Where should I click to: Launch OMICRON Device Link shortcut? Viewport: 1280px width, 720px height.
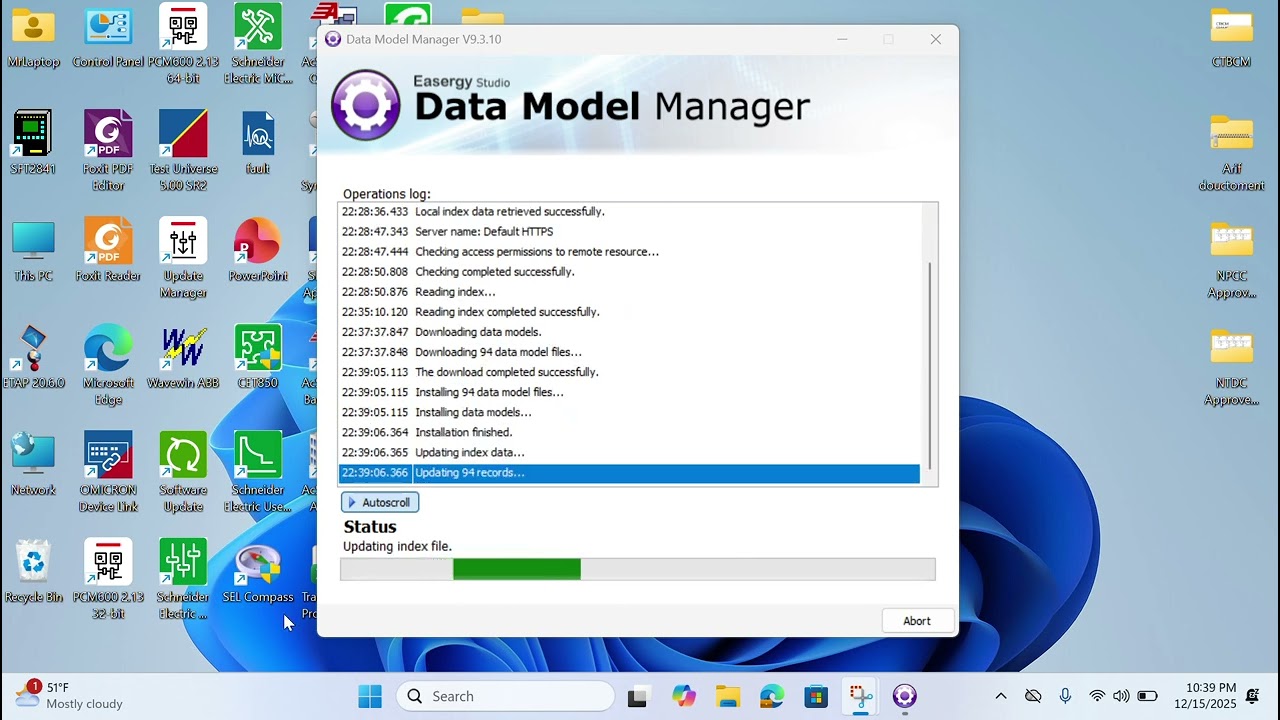click(108, 473)
